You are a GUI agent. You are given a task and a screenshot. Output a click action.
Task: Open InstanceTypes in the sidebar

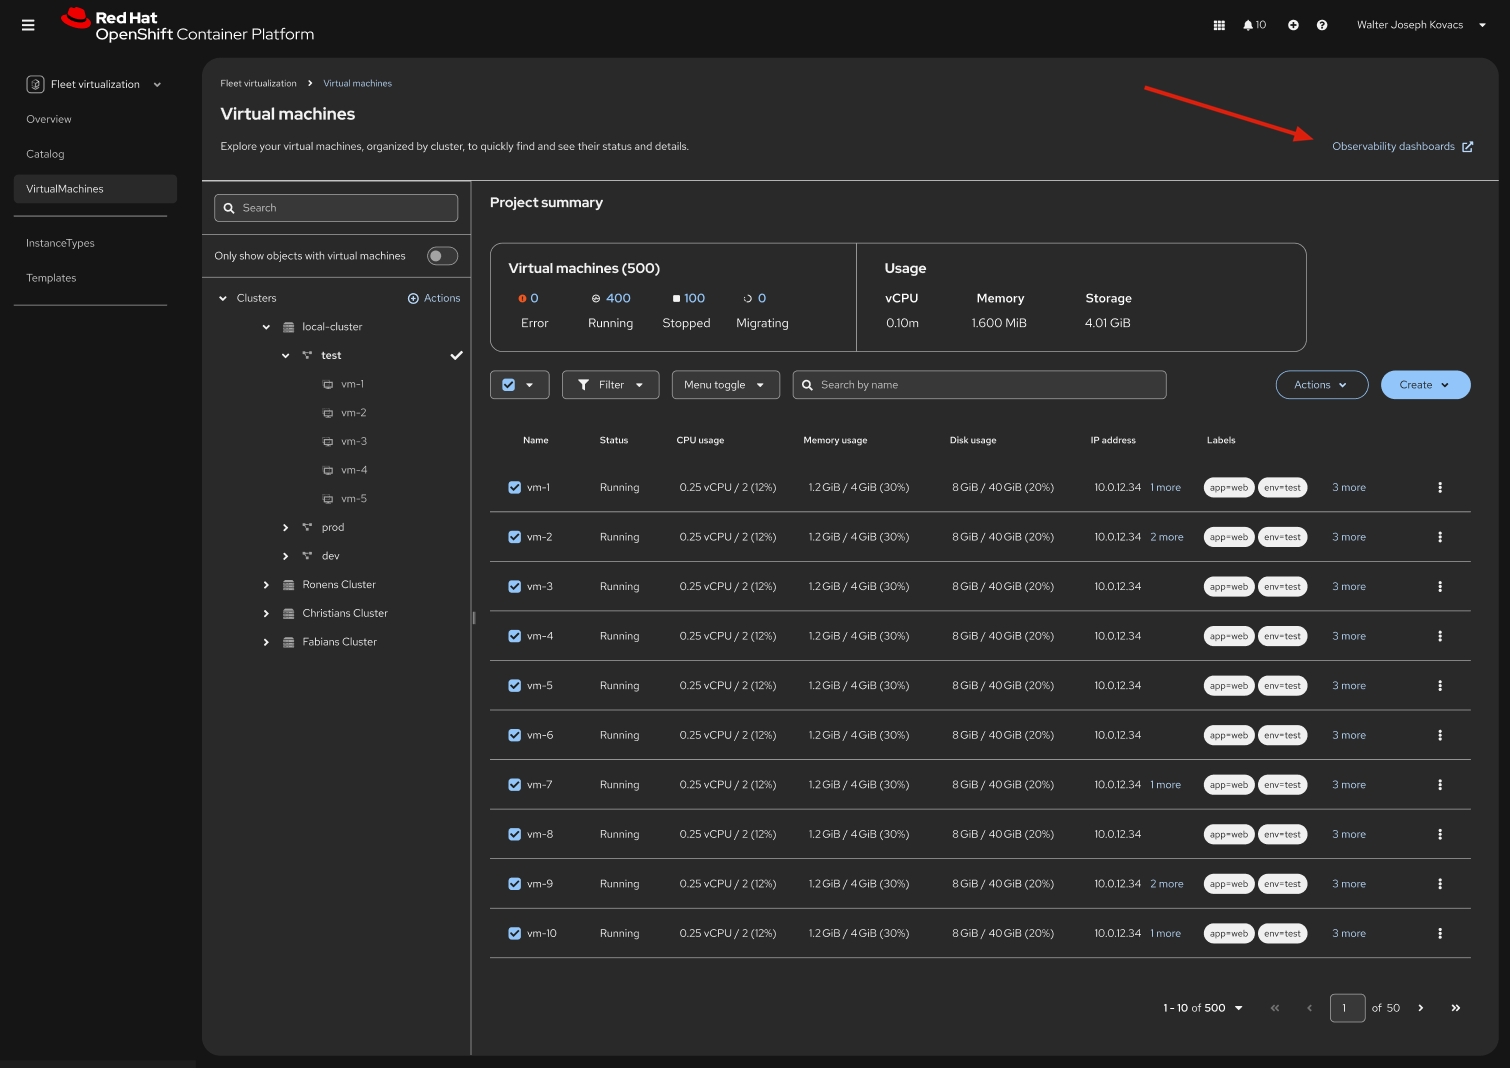60,243
